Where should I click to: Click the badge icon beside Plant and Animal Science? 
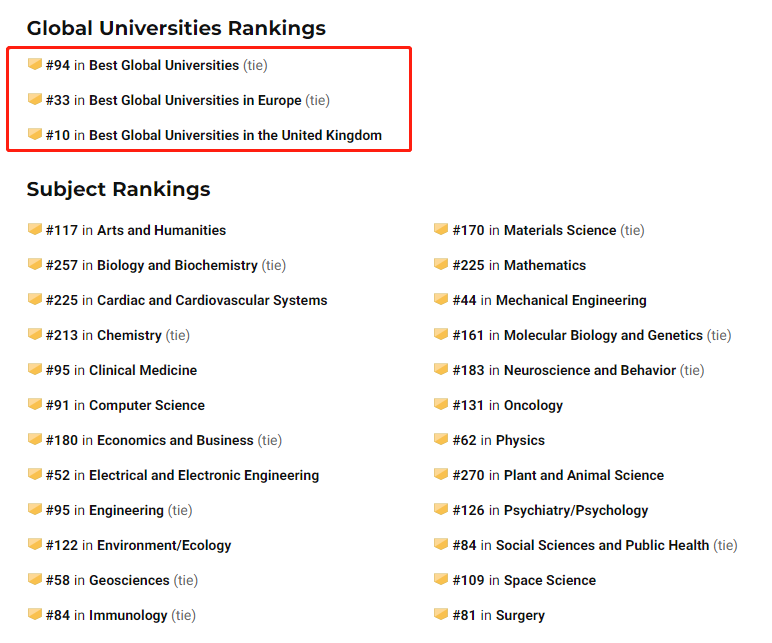[441, 474]
